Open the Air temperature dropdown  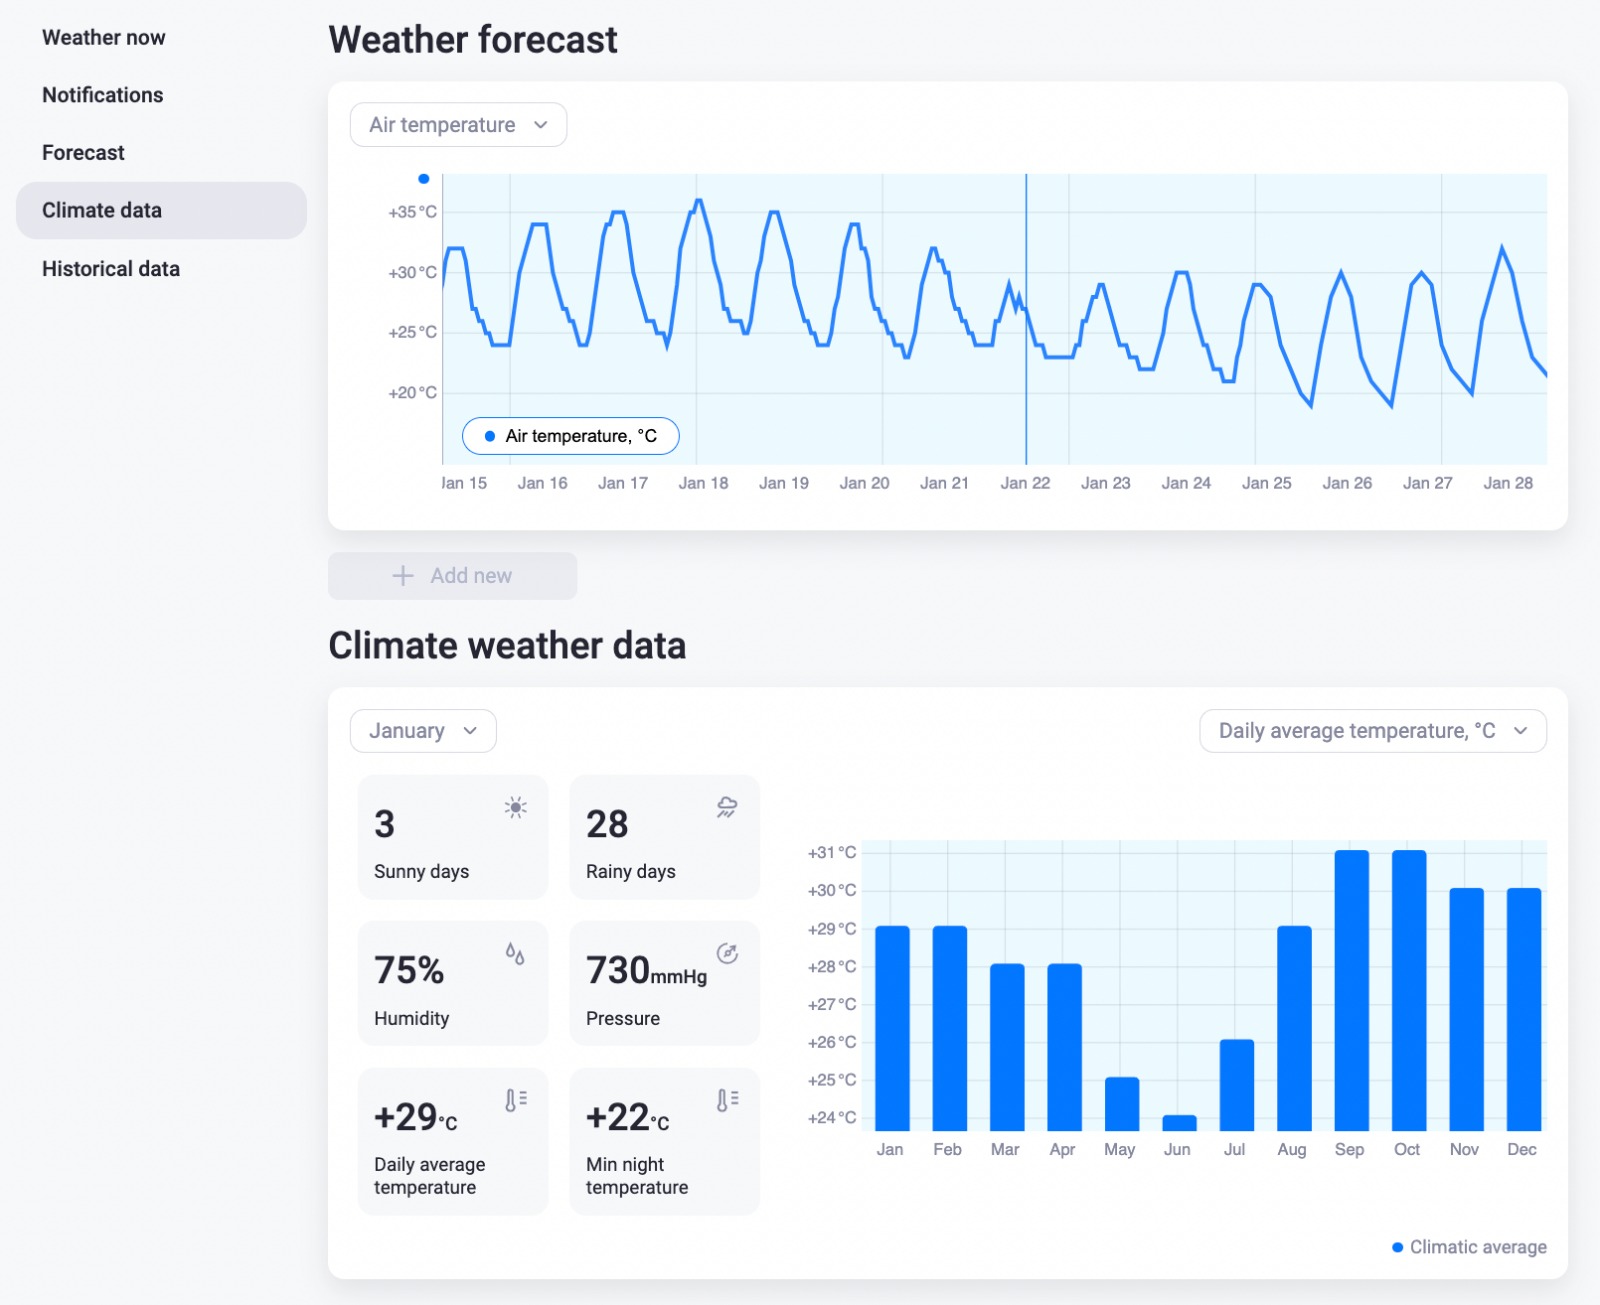click(x=458, y=125)
